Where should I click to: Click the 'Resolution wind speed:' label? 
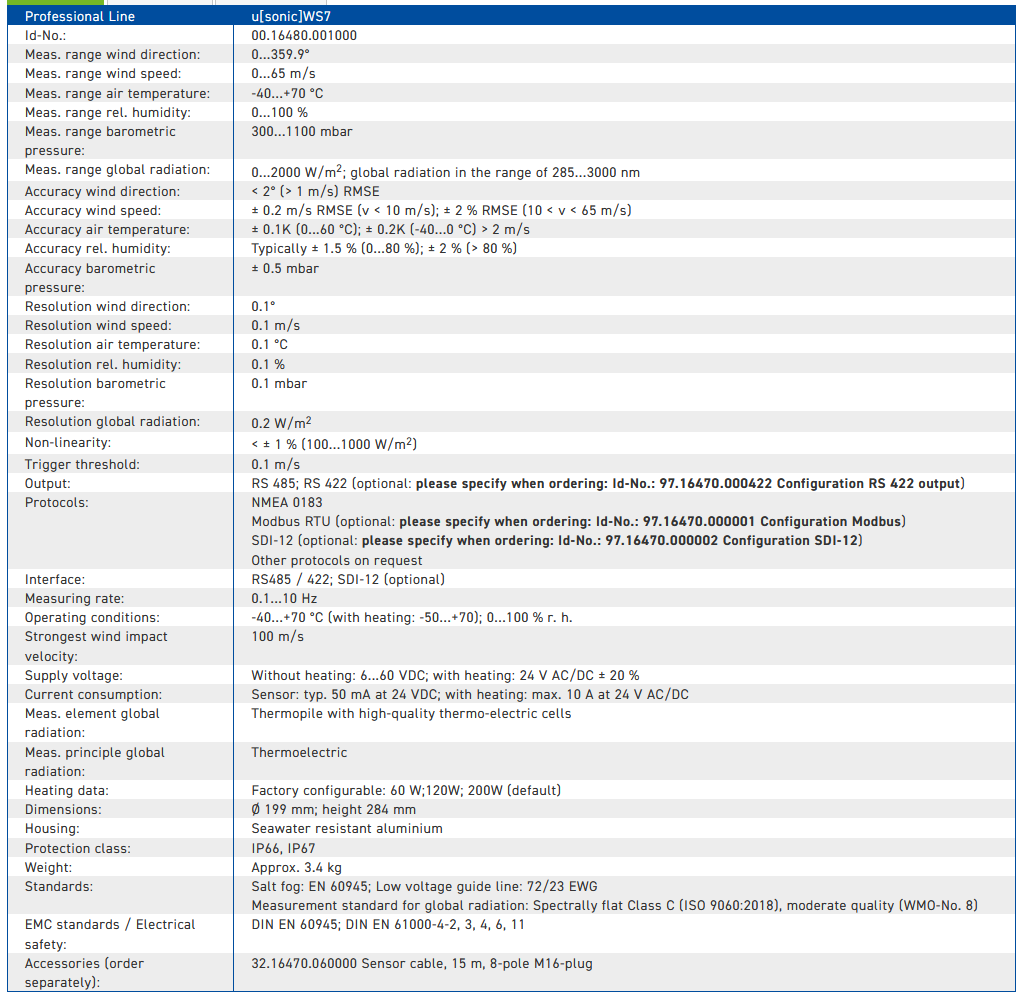point(98,325)
